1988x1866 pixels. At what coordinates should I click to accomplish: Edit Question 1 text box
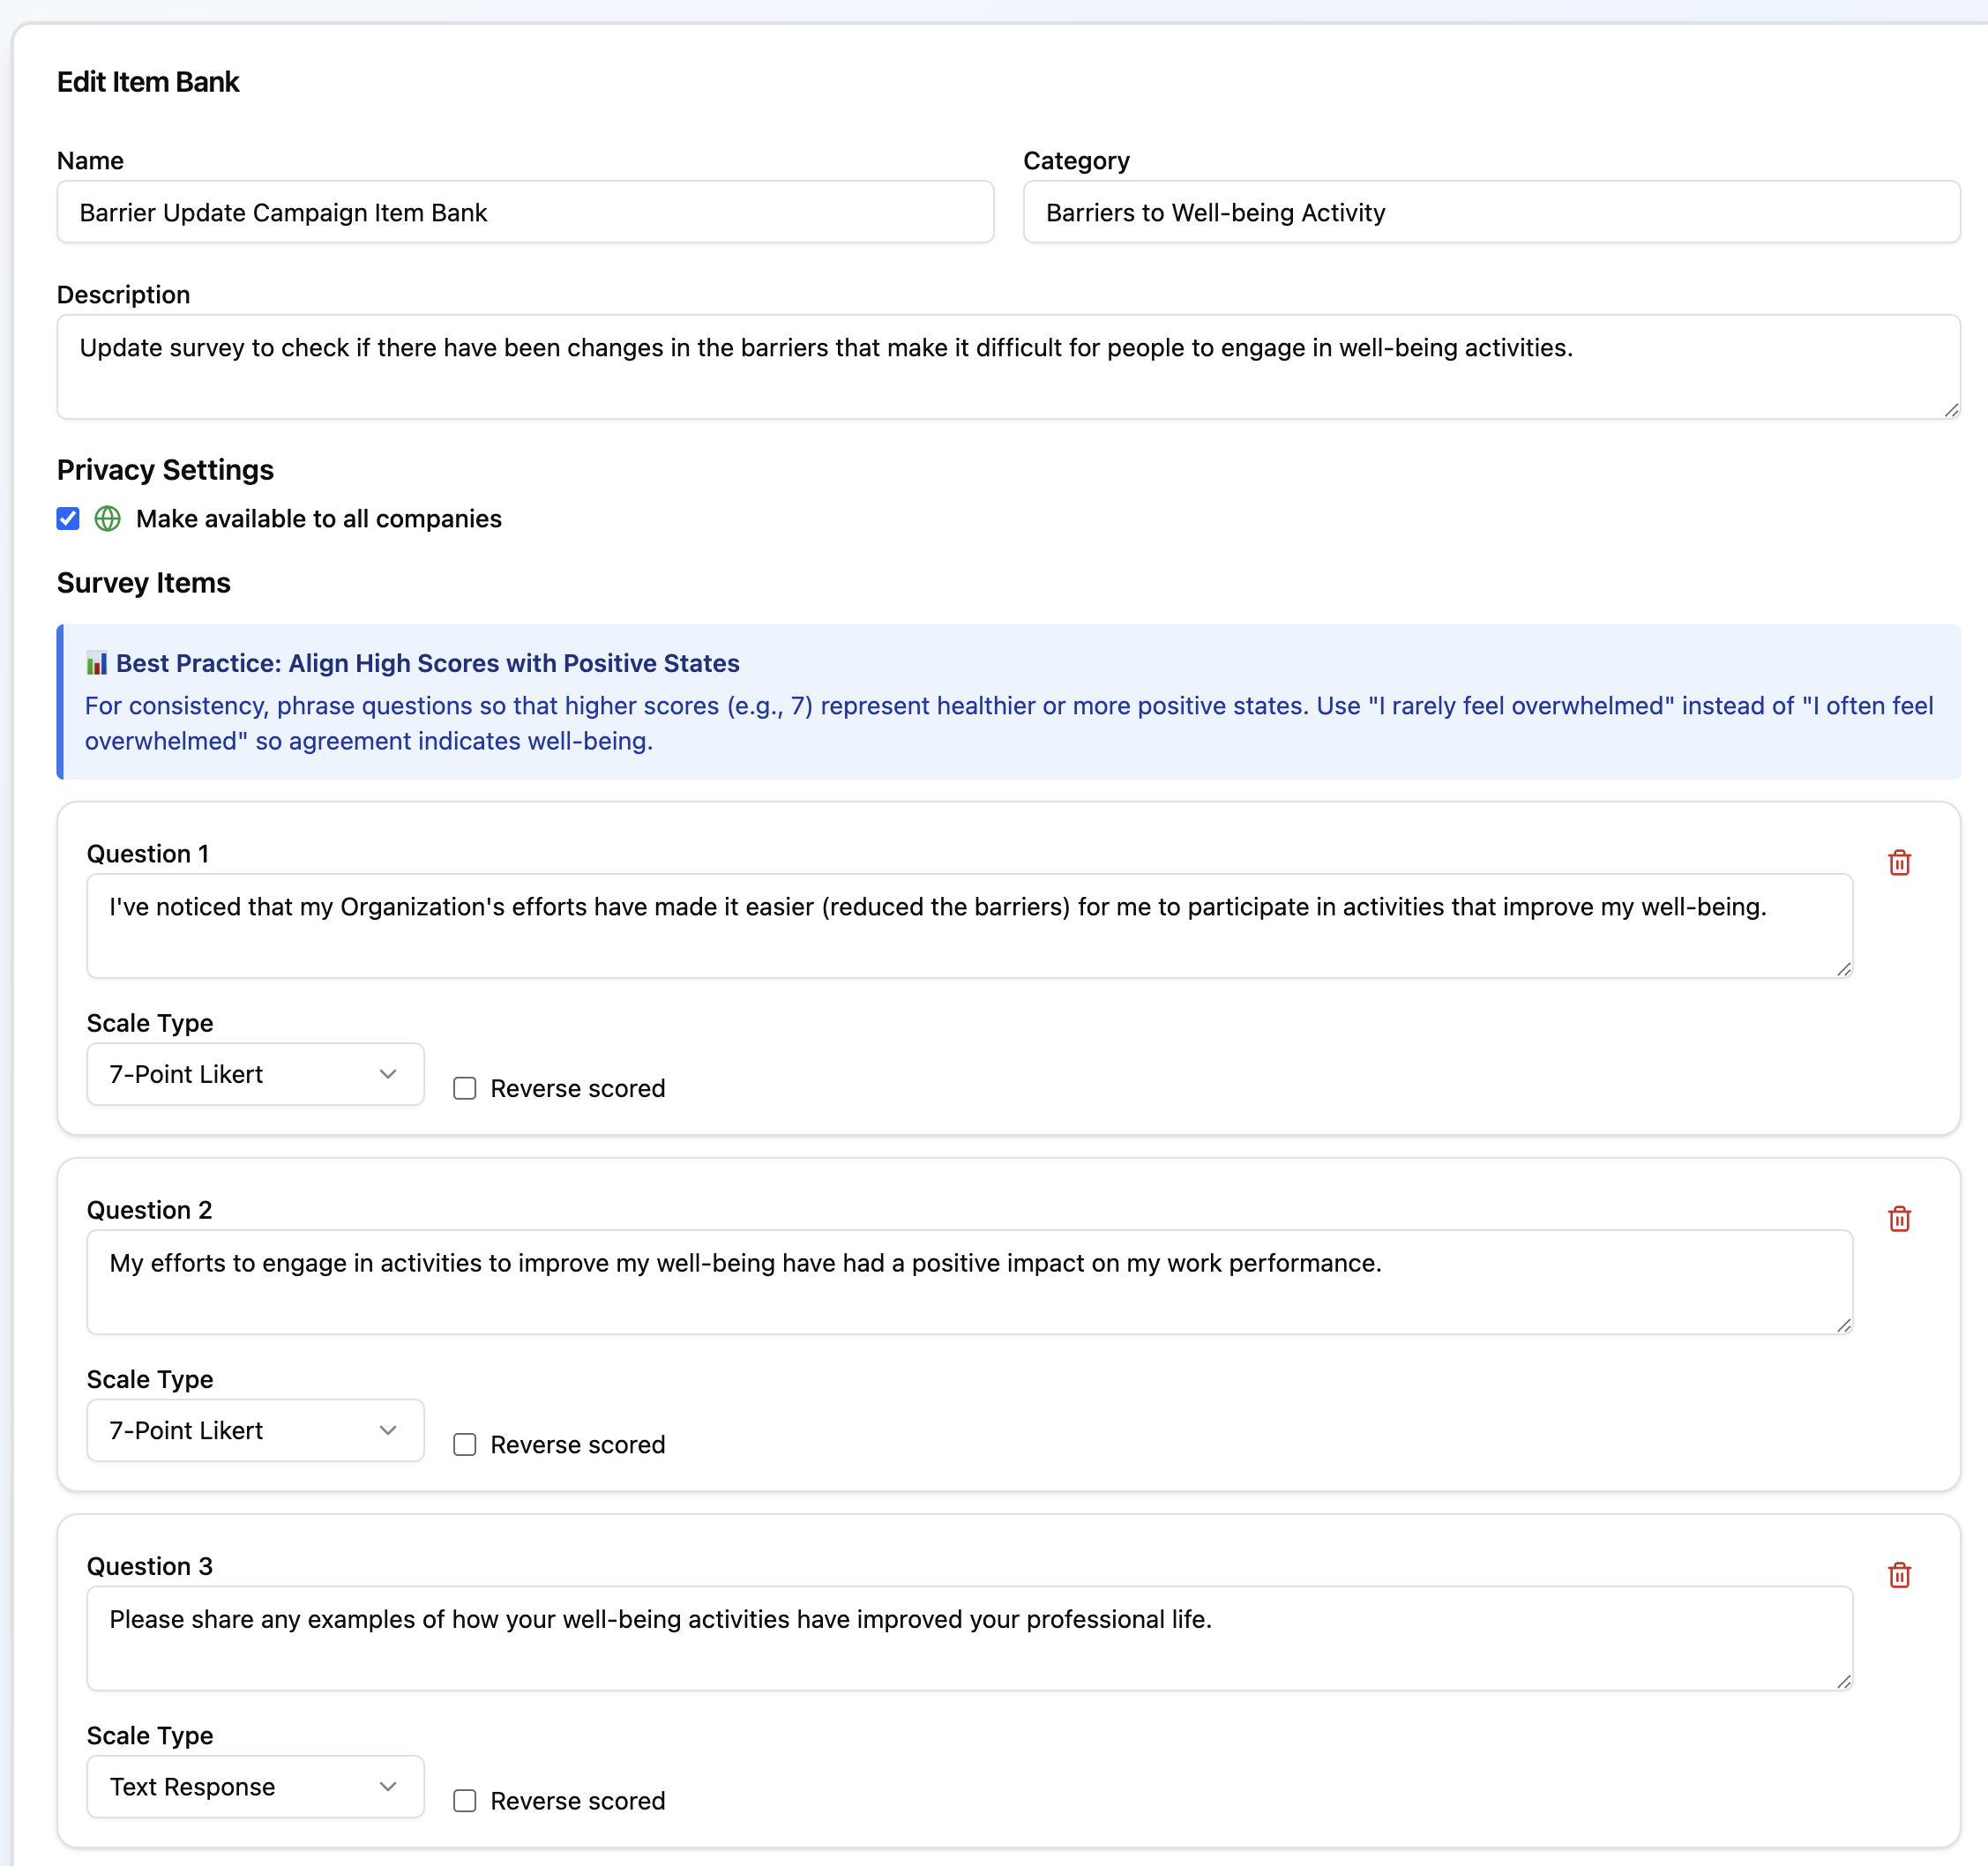tap(968, 925)
